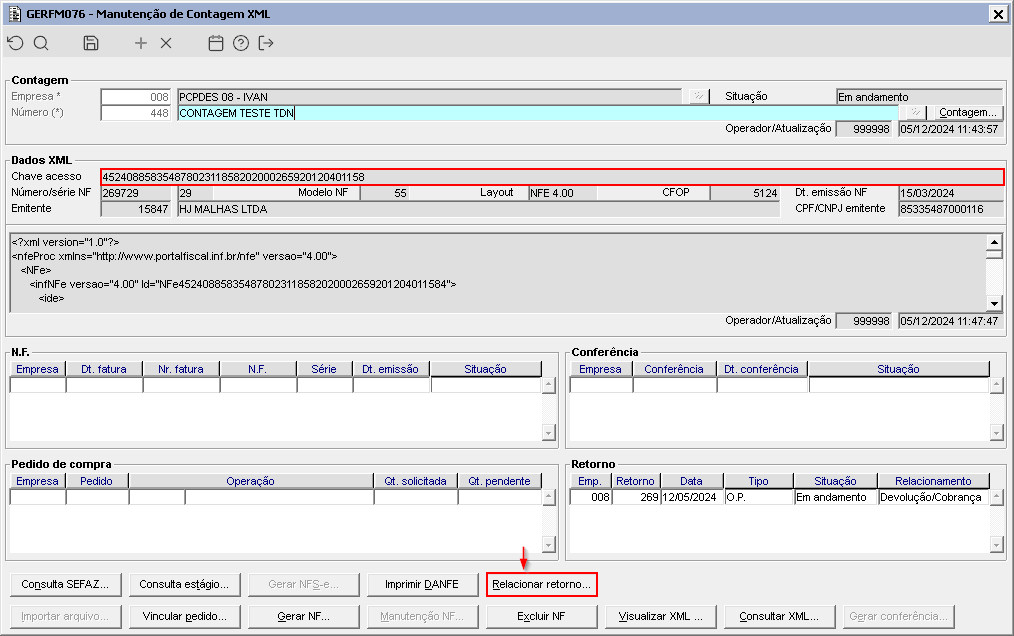Screen dimensions: 1014x636
Task: Open lookup icon beside CONTAGEM TESTE TDN
Action: (x=915, y=113)
